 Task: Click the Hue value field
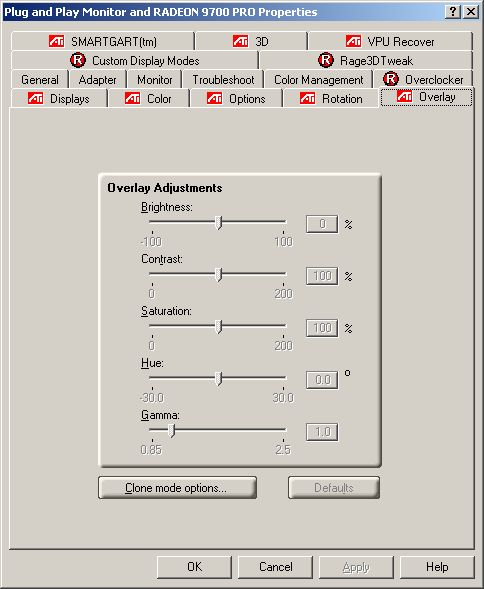(x=322, y=380)
